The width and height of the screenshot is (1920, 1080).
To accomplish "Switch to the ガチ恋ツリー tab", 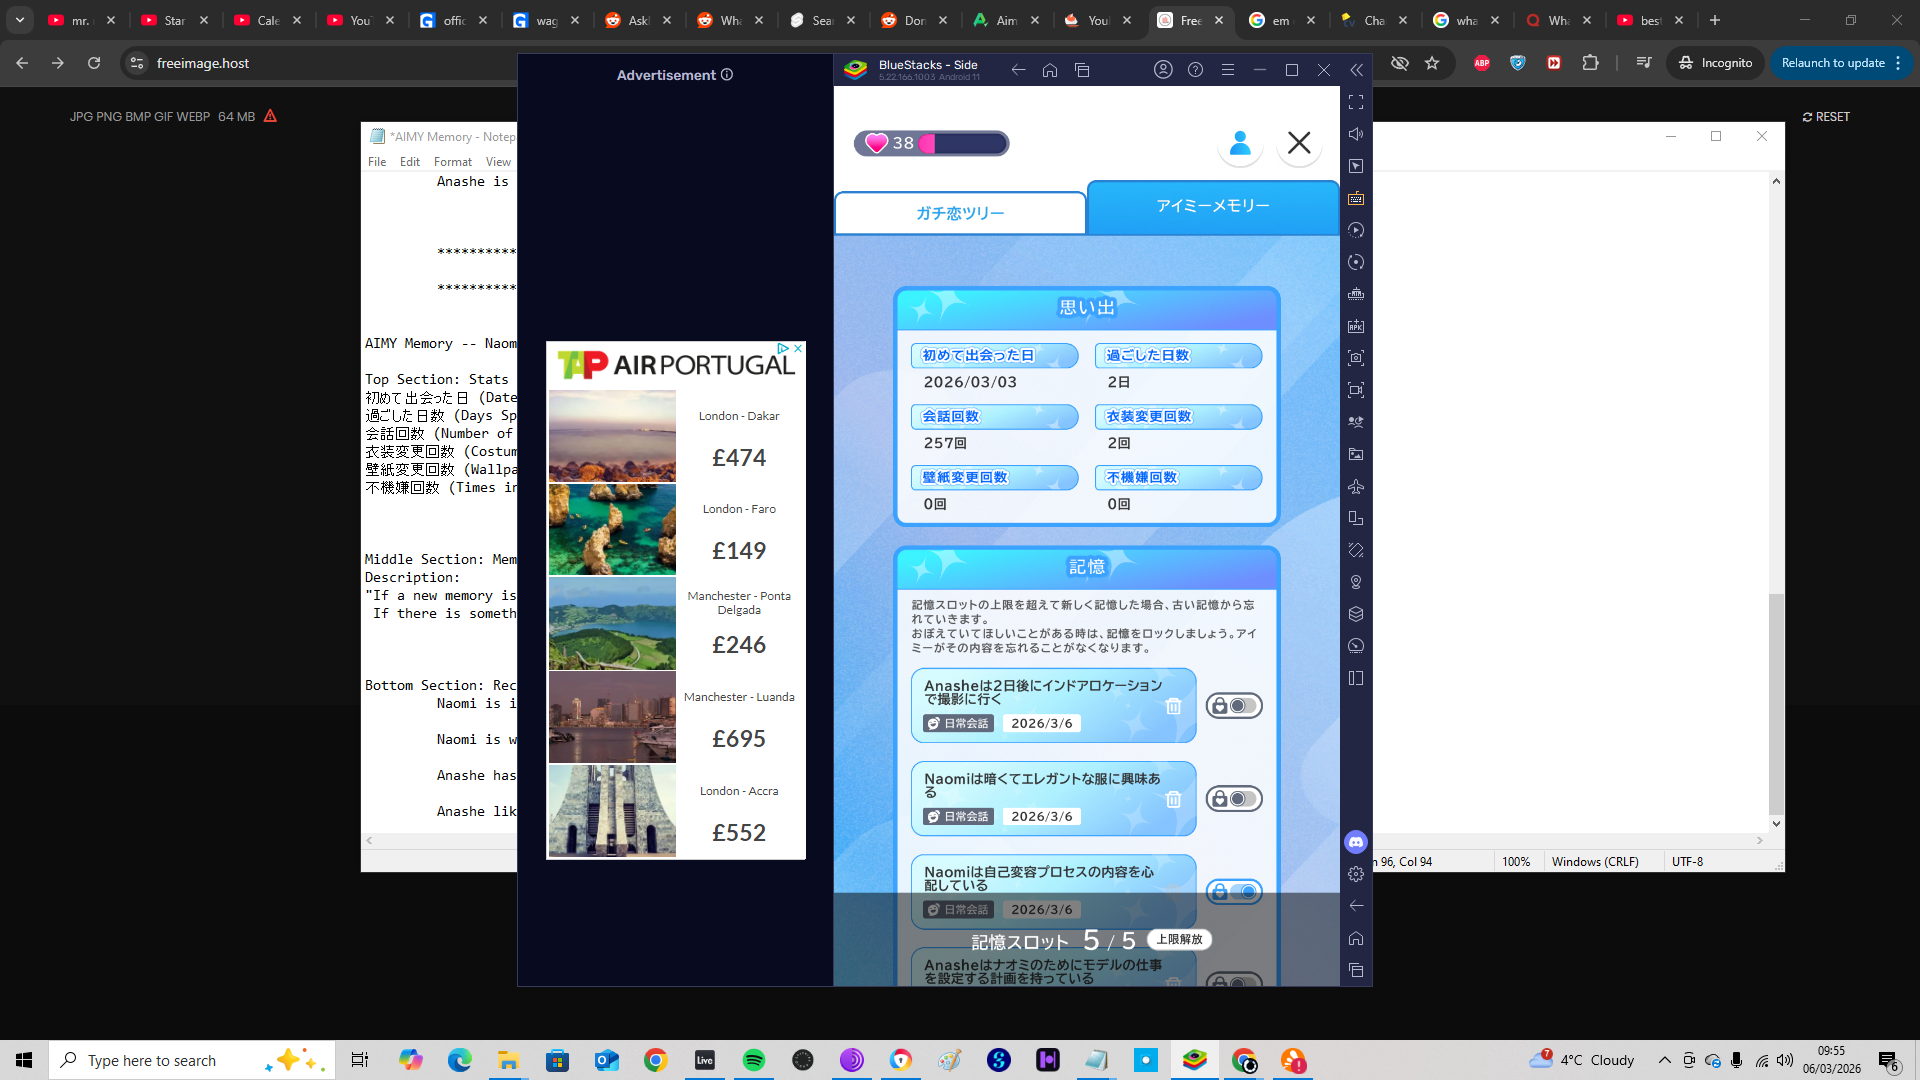I will click(960, 213).
